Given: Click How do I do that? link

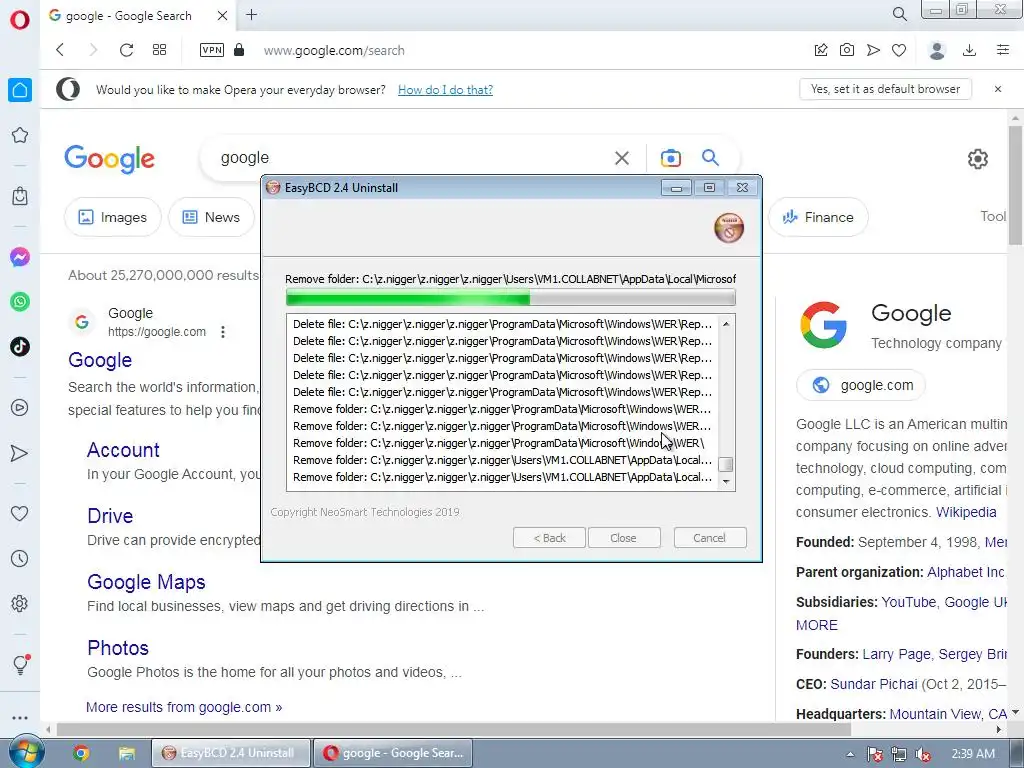Looking at the screenshot, I should coord(445,89).
